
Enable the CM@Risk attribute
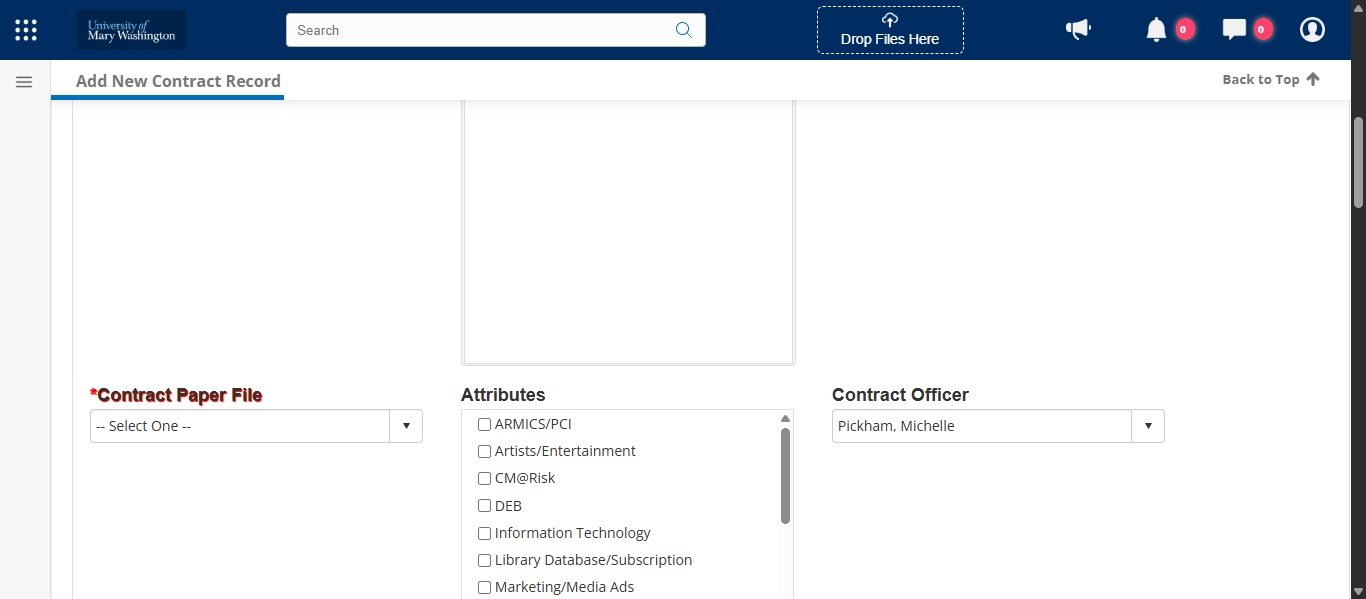(x=484, y=478)
